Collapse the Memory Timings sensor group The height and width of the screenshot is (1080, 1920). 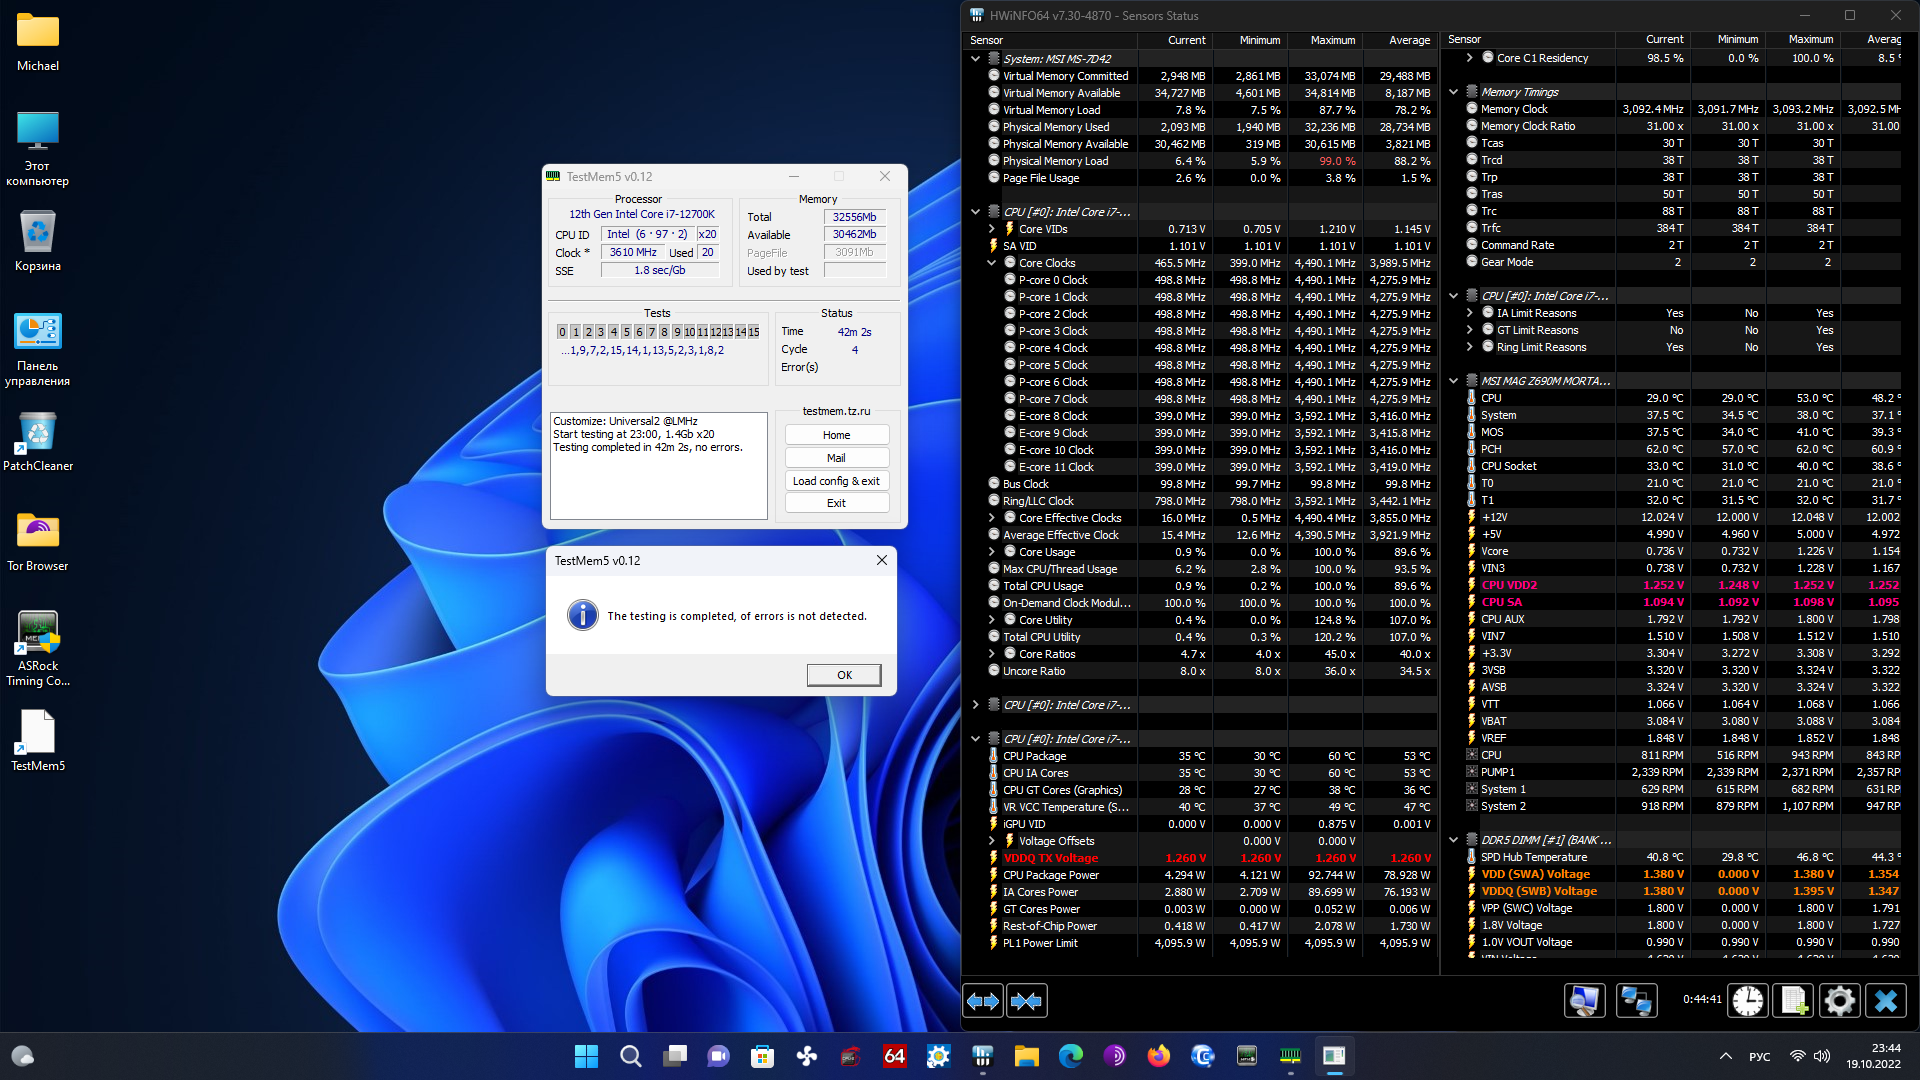click(x=1454, y=92)
